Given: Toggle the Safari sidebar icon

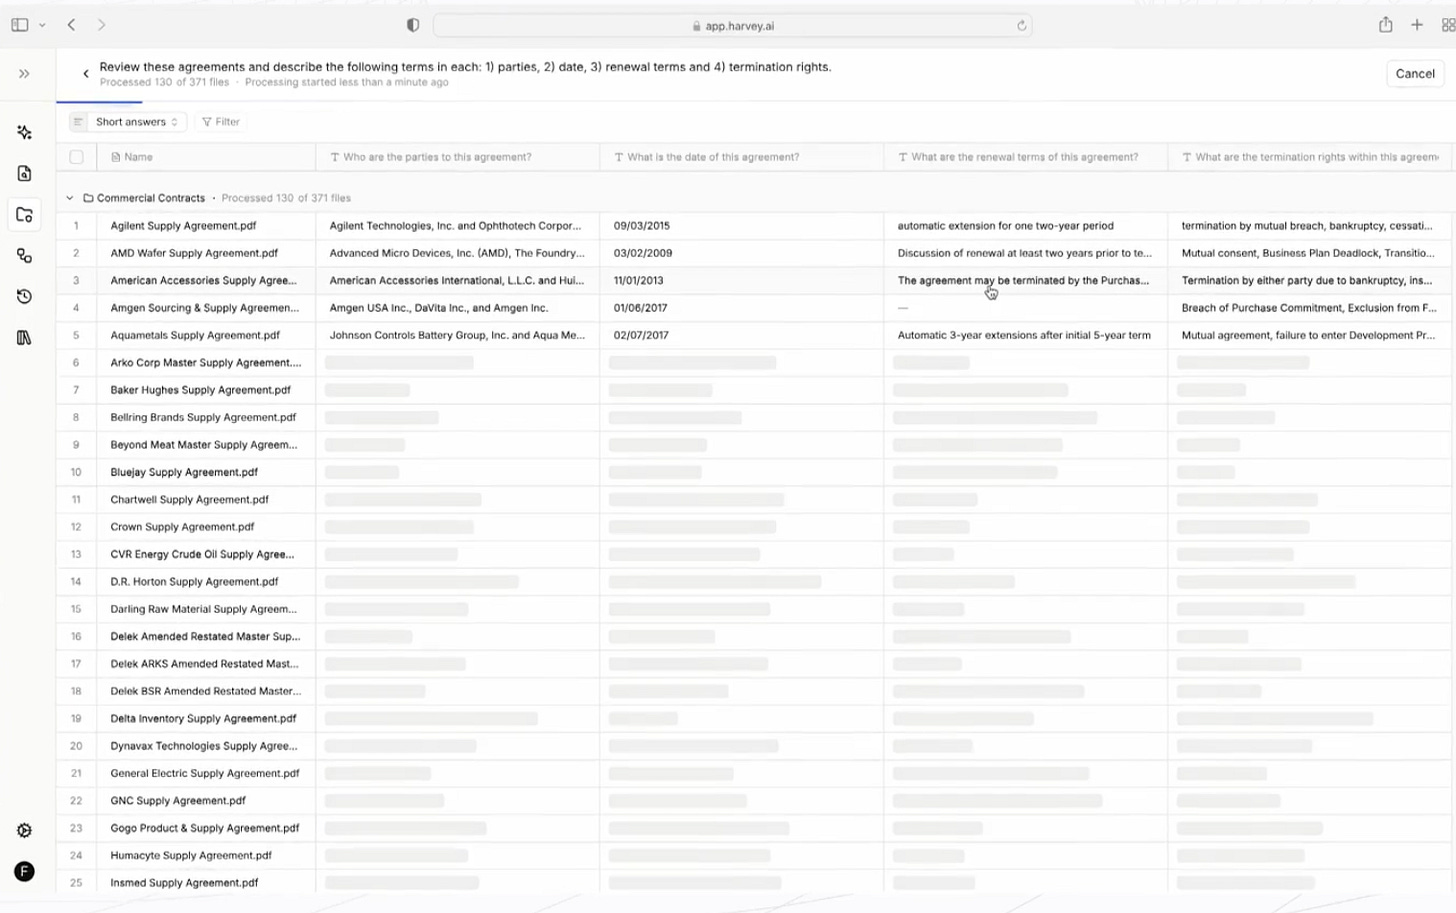Looking at the screenshot, I should (19, 25).
